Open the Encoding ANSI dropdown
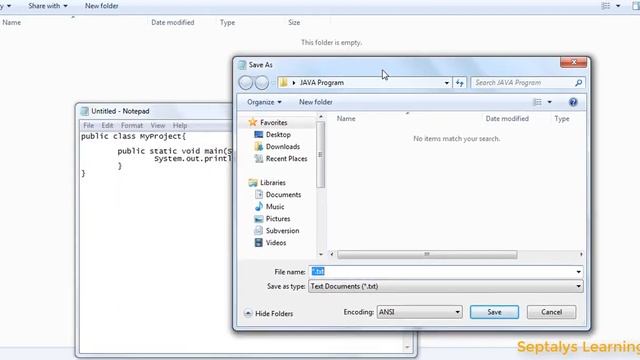Screen dimensions: 640x360 point(420,312)
